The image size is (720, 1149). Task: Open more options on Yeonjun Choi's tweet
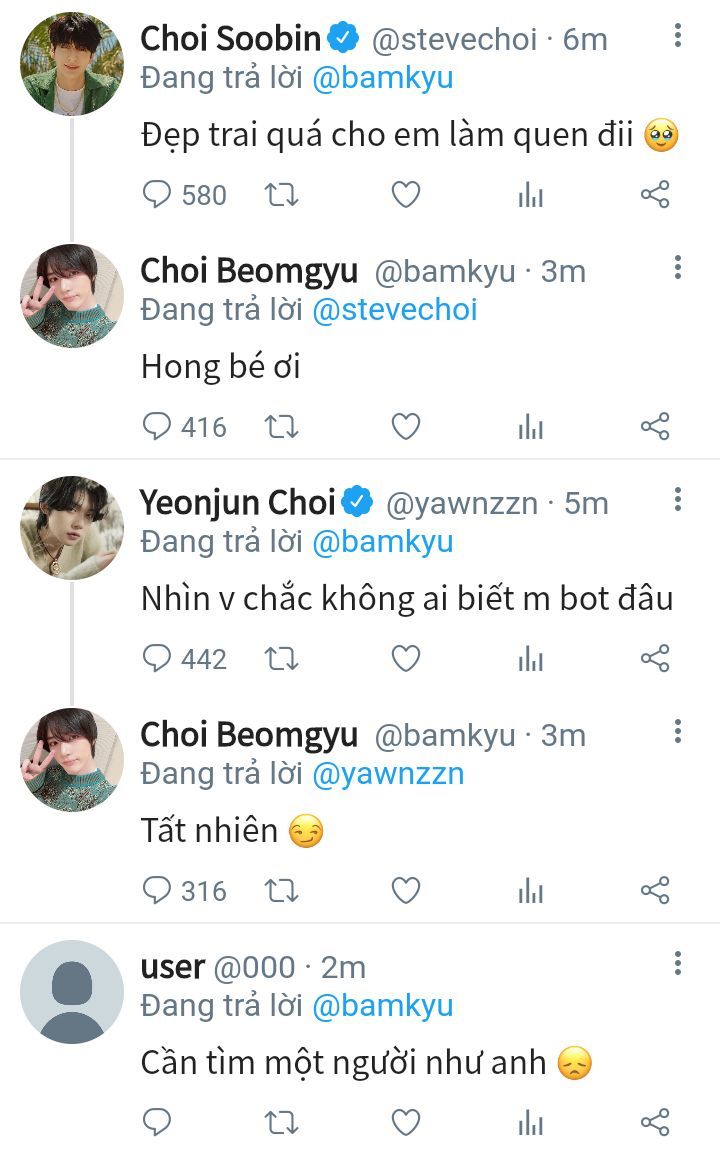pyautogui.click(x=678, y=500)
